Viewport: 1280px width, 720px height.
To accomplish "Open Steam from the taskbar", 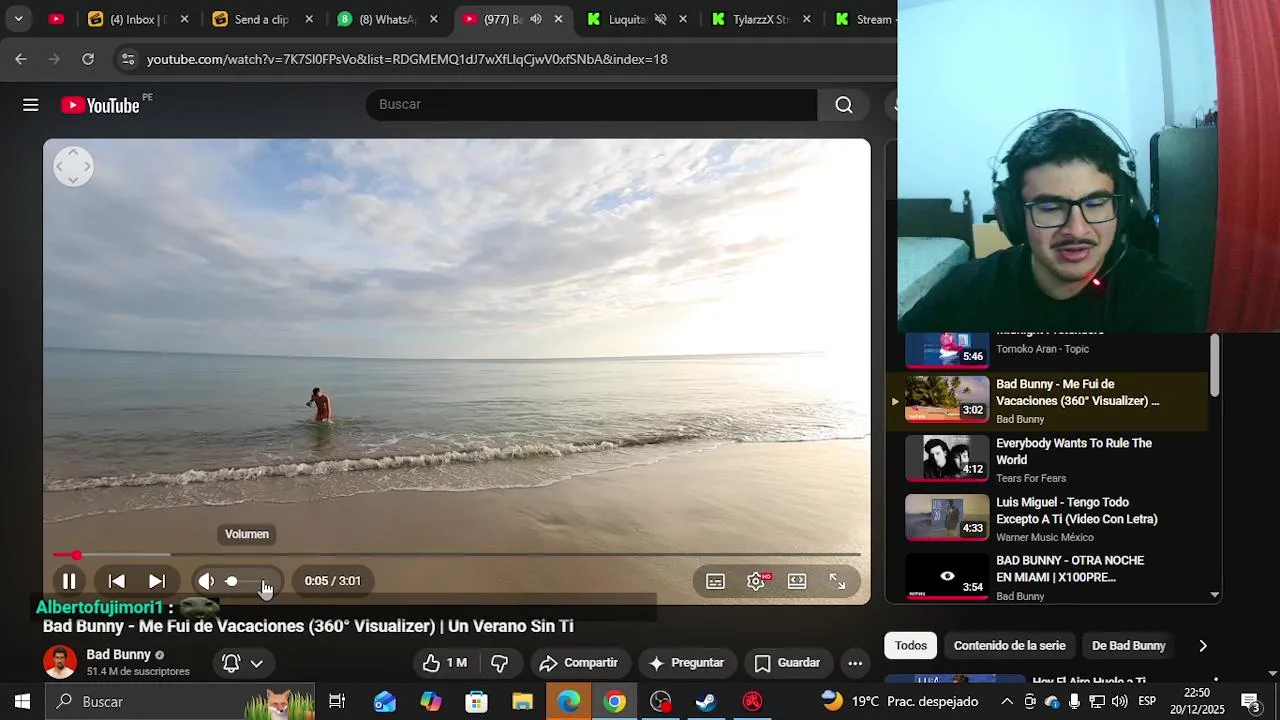I will pos(706,702).
